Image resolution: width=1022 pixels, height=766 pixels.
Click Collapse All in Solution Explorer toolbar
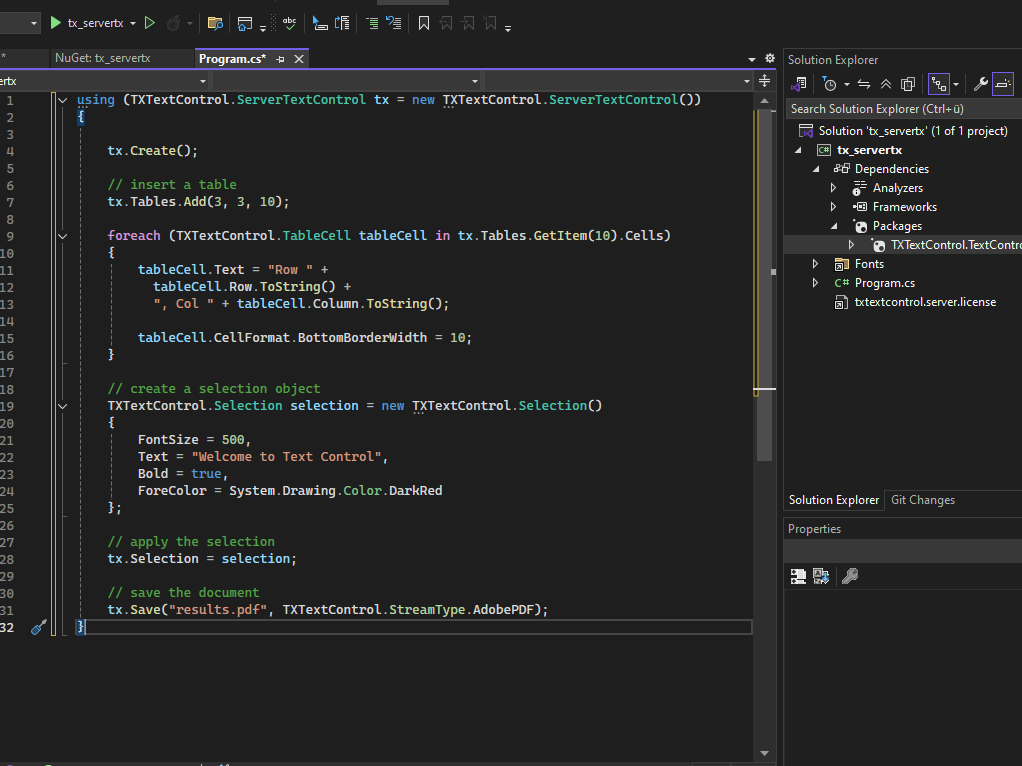pos(886,84)
